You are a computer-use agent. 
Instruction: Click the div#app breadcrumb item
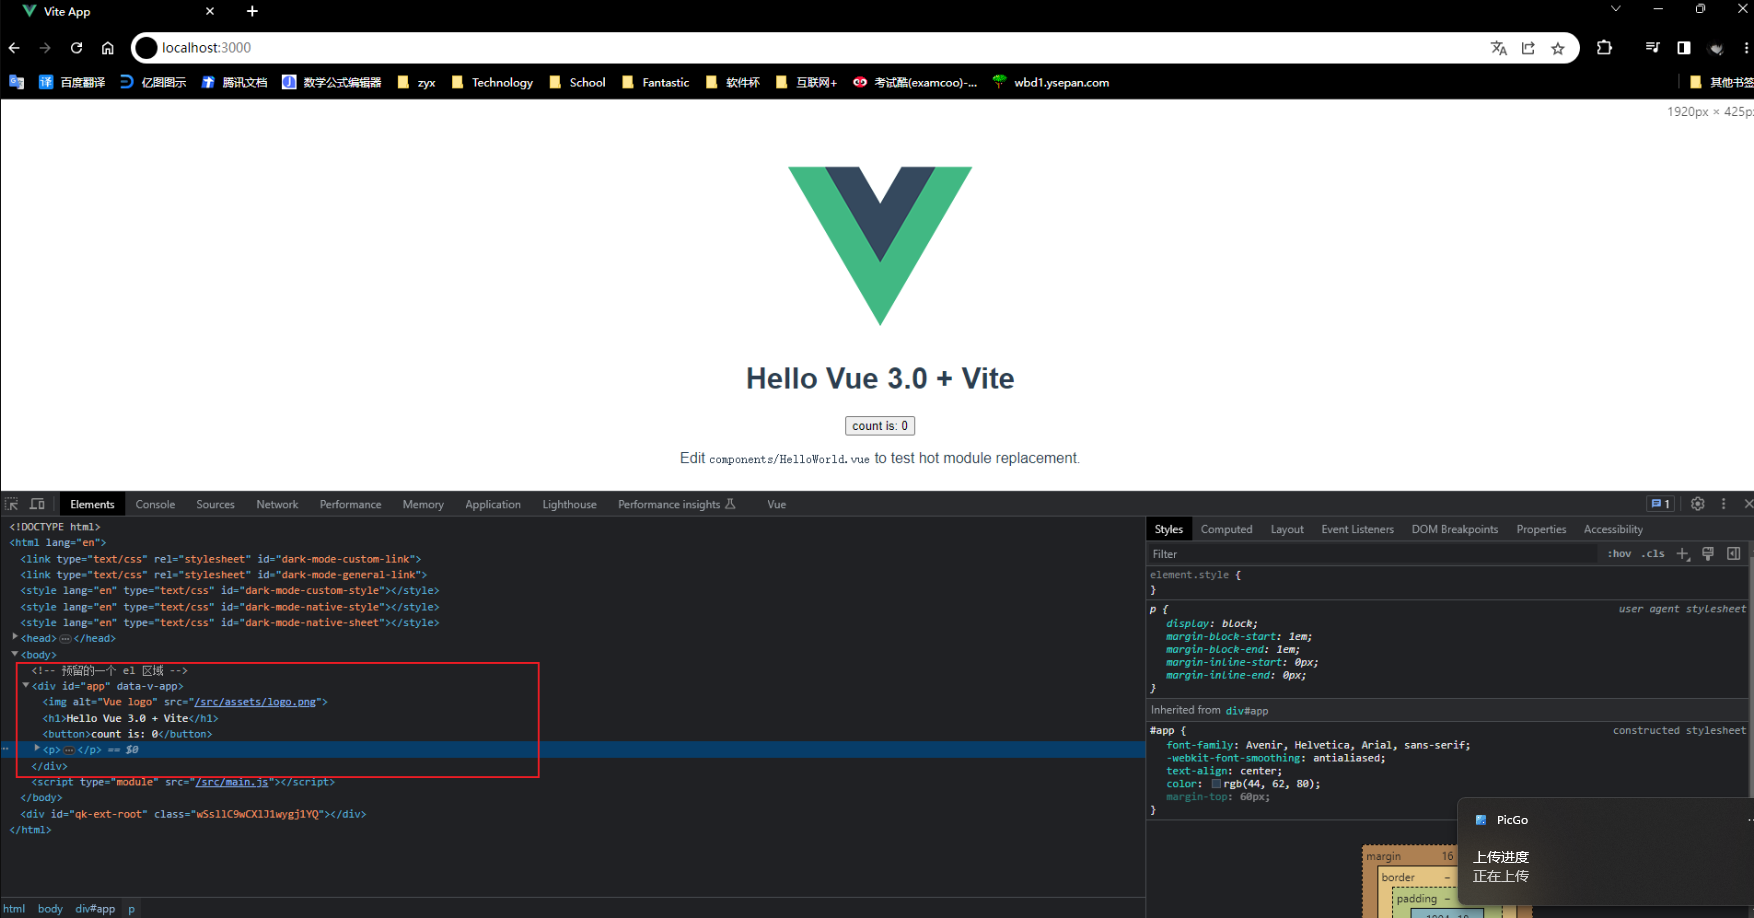pos(95,909)
